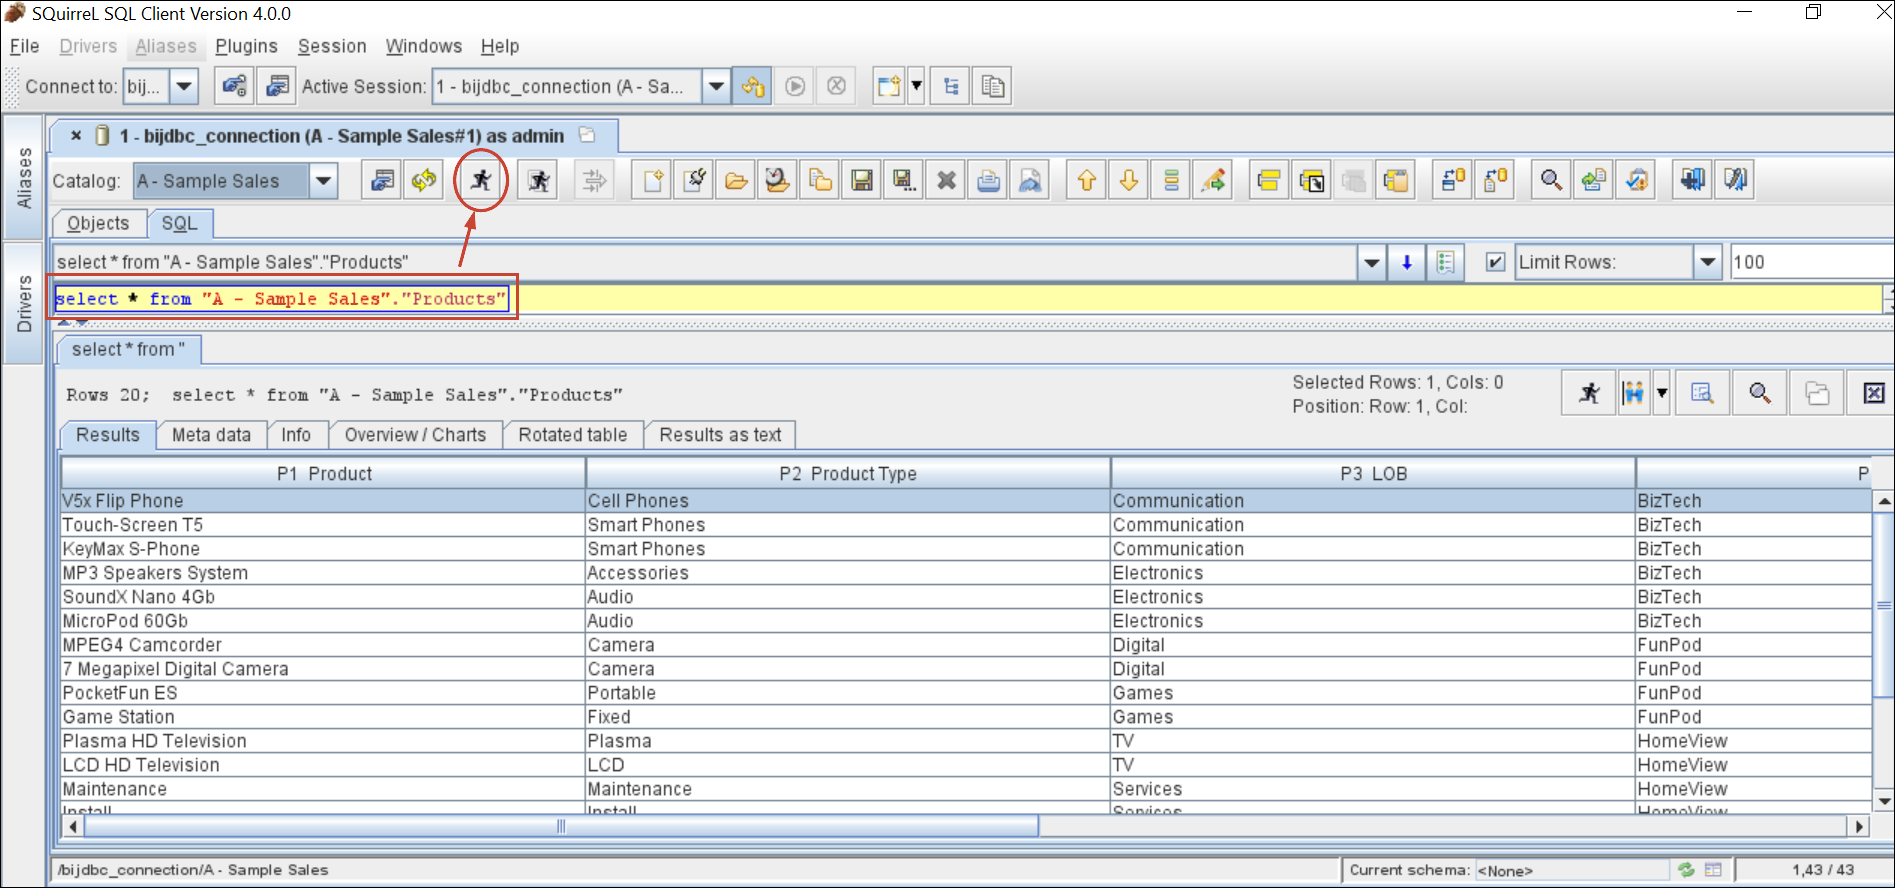This screenshot has width=1895, height=888.
Task: Expand the Active Session dropdown
Action: (x=716, y=87)
